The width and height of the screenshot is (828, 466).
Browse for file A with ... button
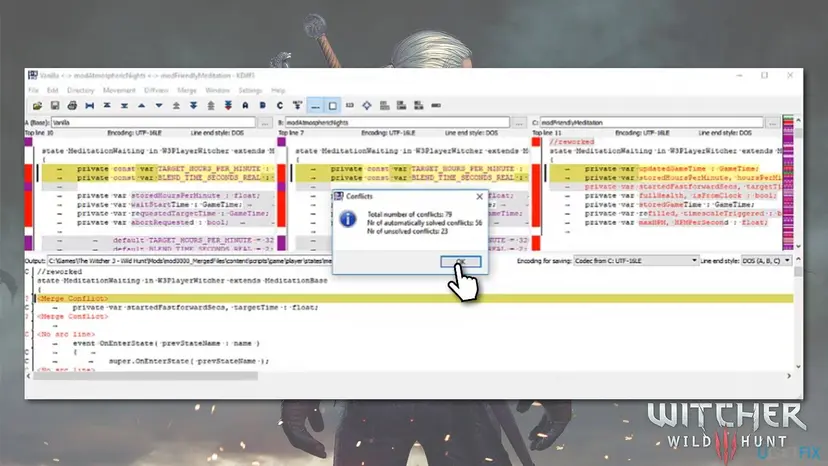coord(265,123)
